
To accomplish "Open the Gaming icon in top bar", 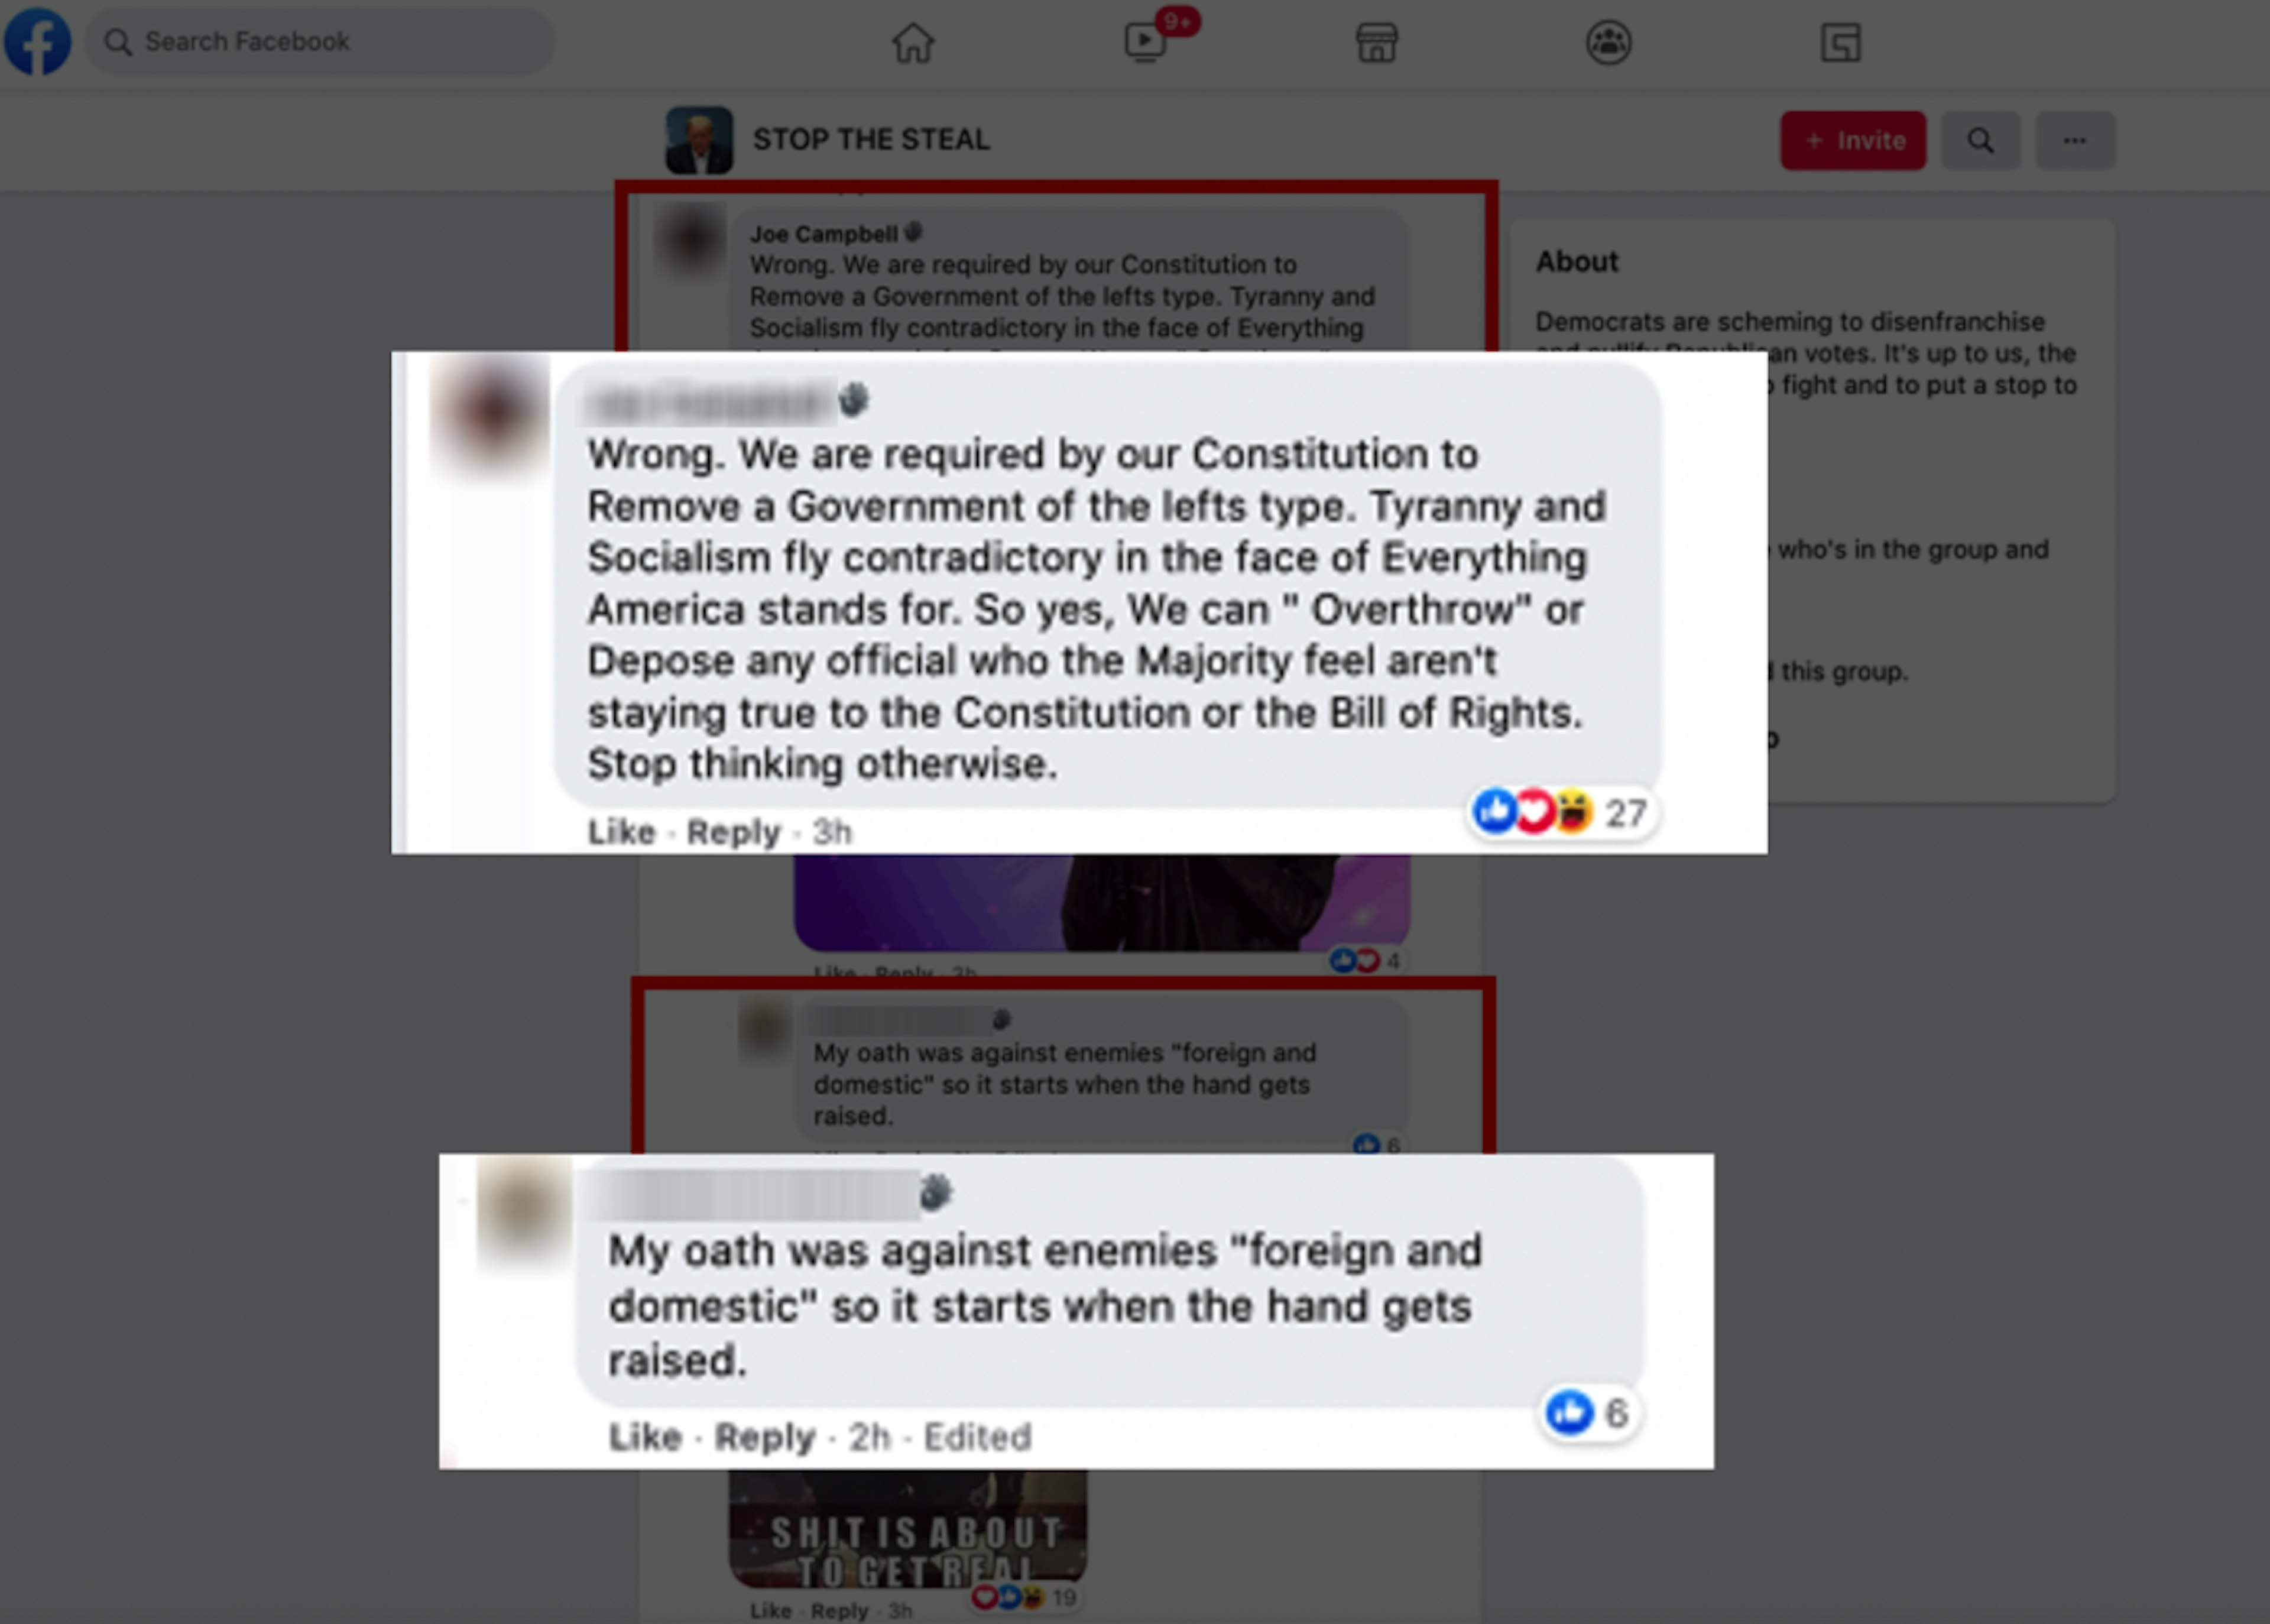I will (x=1841, y=43).
